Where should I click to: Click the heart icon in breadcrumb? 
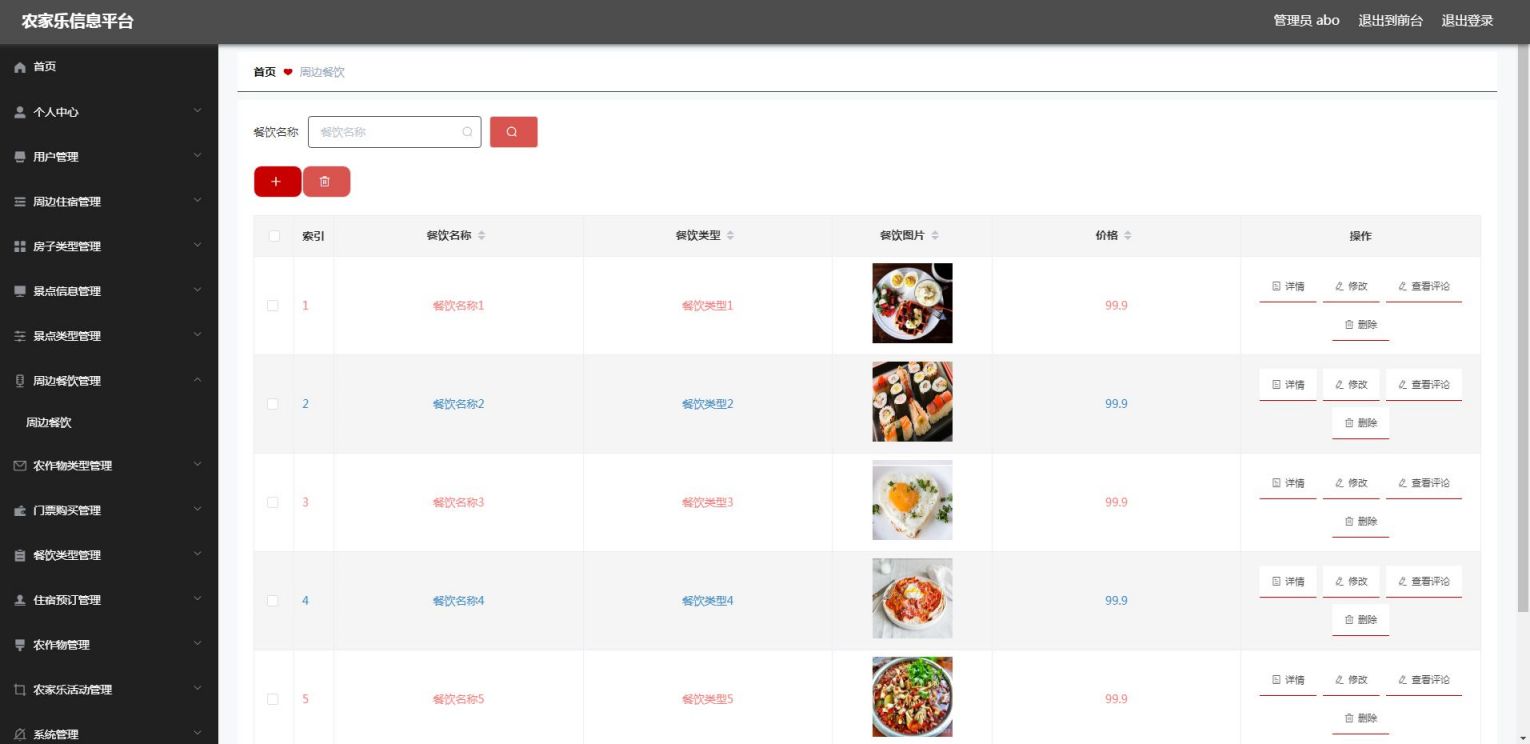288,72
